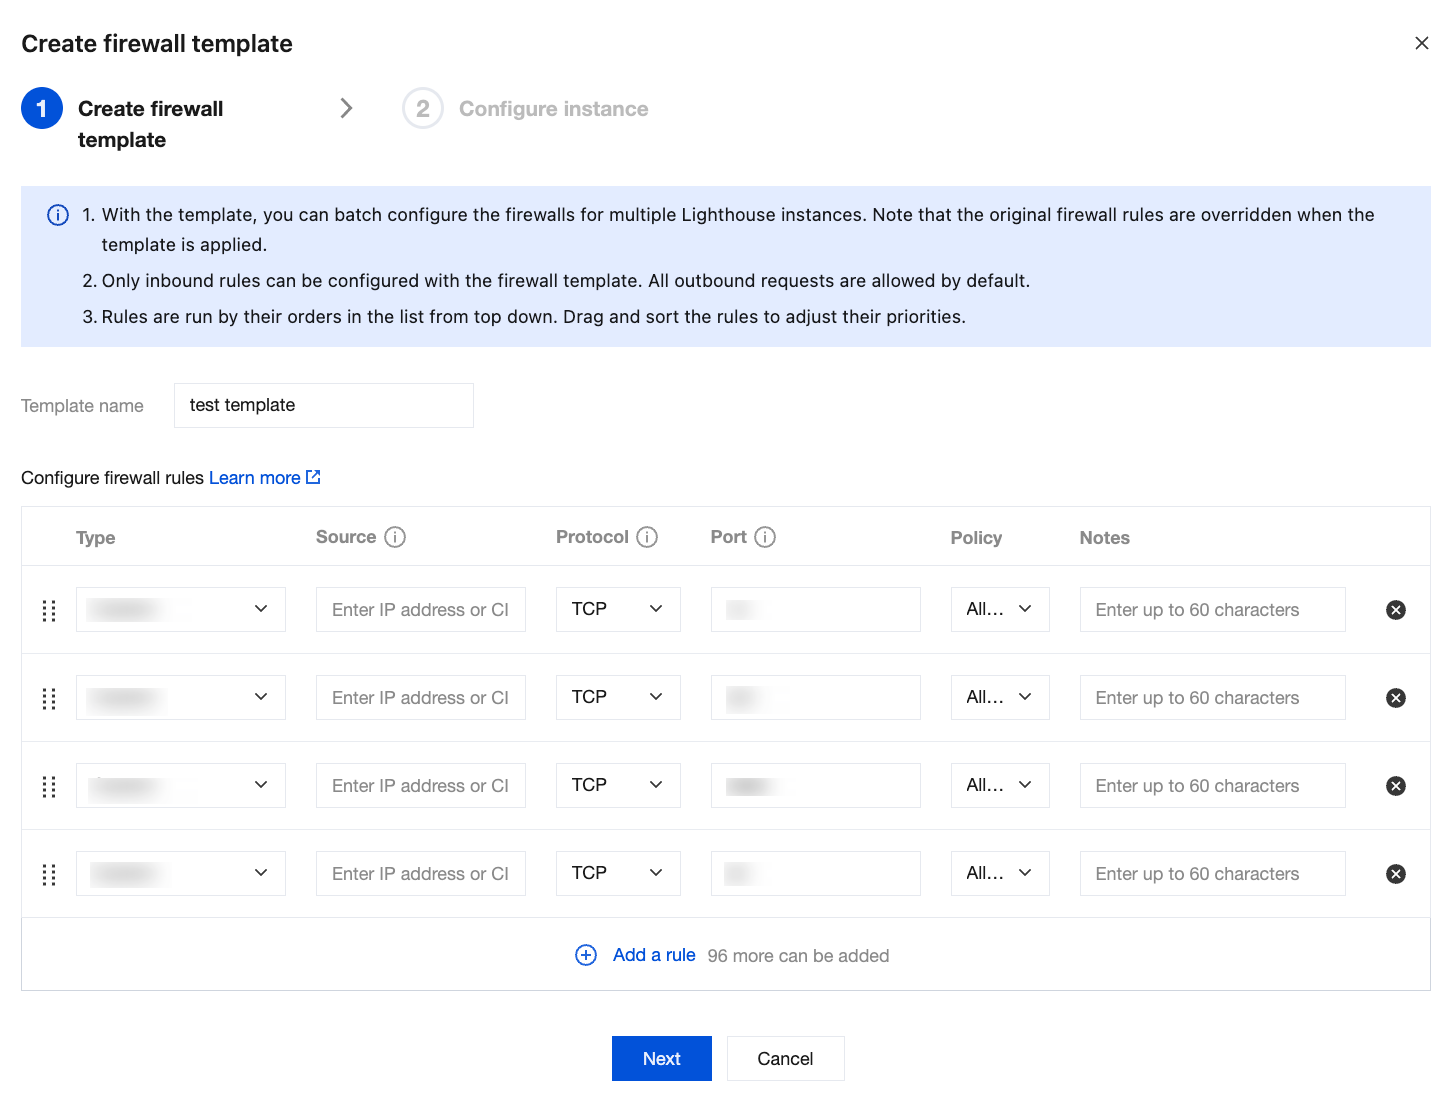This screenshot has height=1106, width=1454.
Task: Open the Policy dropdown in the third rule
Action: pos(999,786)
